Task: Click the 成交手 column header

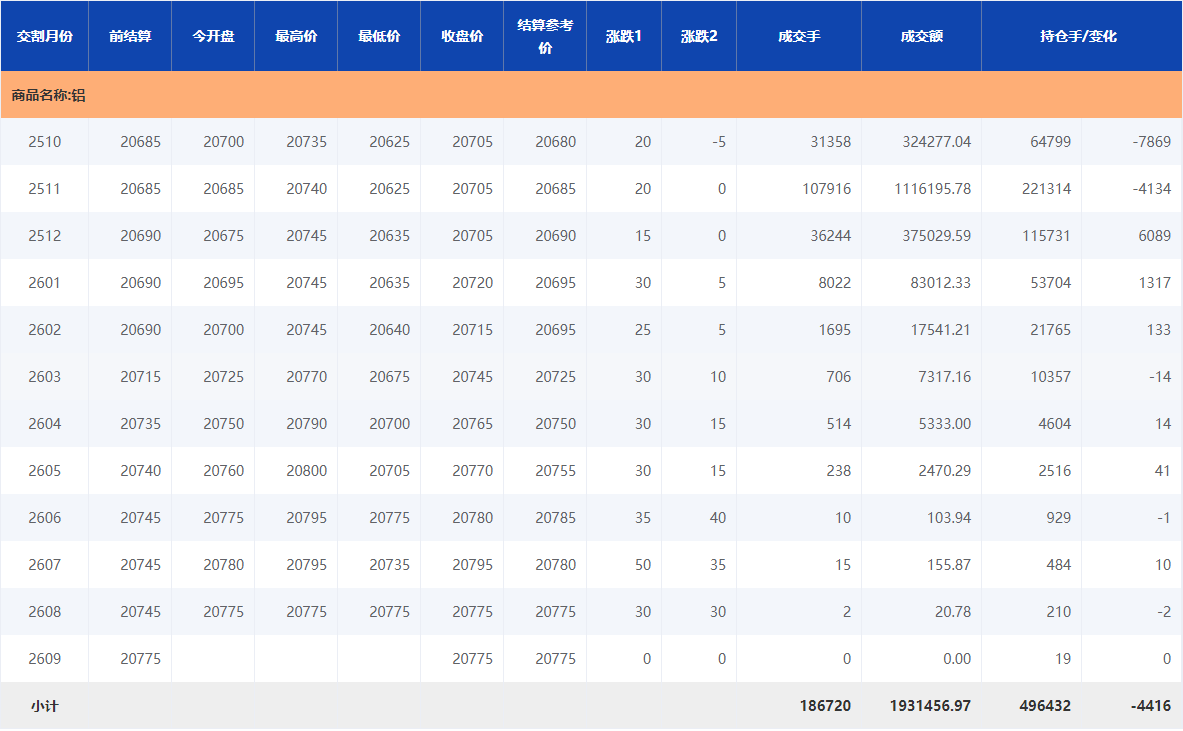Action: (799, 36)
